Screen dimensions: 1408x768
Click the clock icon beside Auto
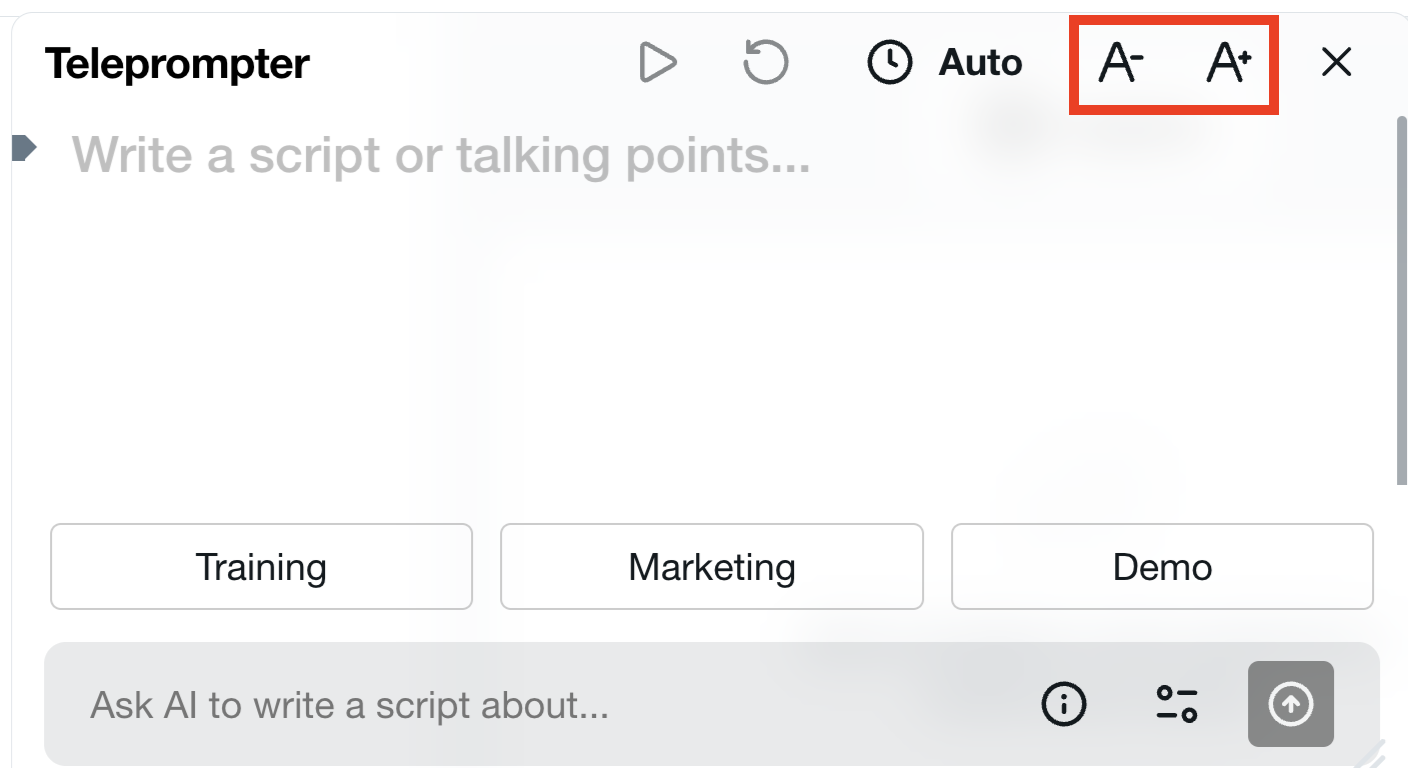click(x=889, y=63)
